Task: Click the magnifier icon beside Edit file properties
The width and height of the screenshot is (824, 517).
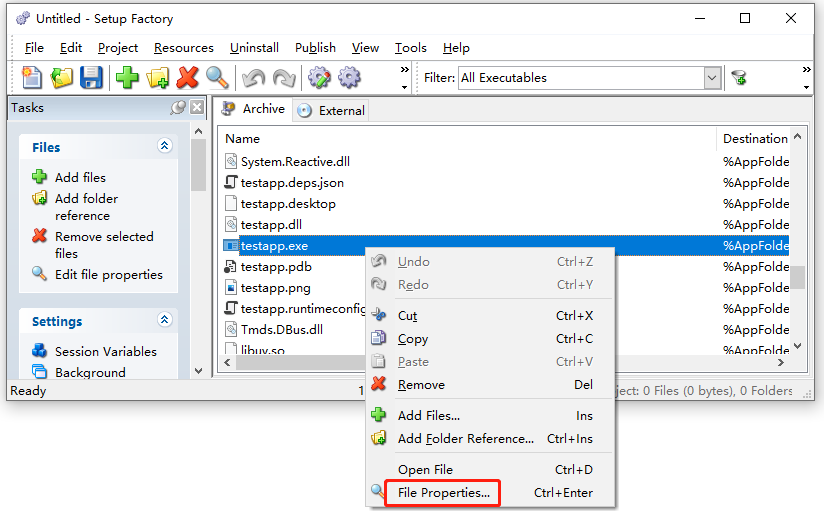Action: click(39, 273)
